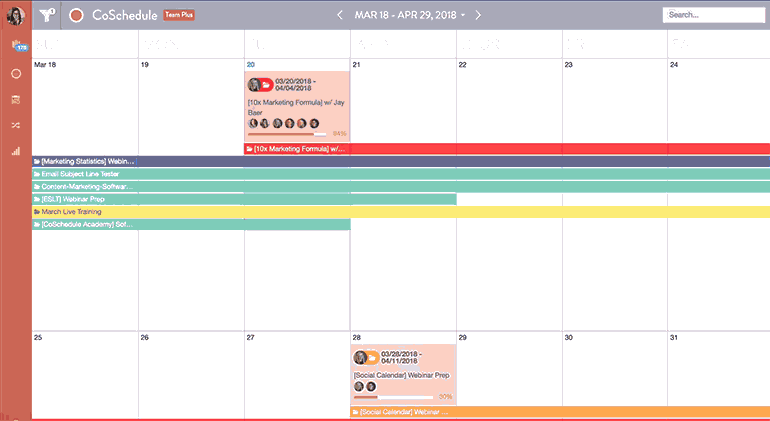Open the [ESLT] Webinar Prep bar
Viewport: 770px width, 421px height.
pos(245,199)
